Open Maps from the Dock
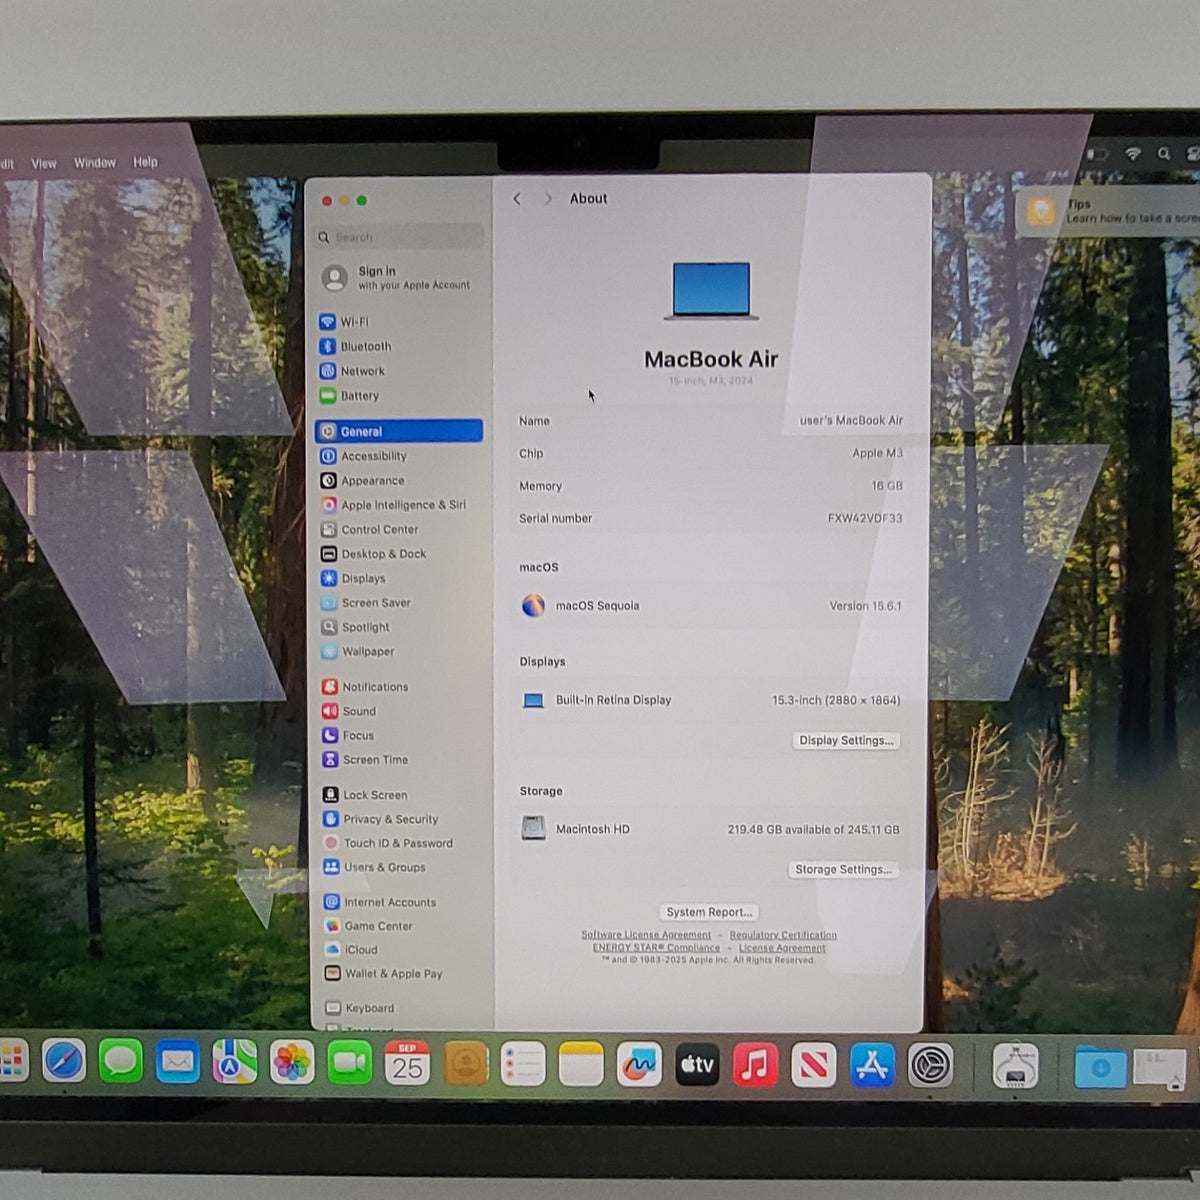1200x1200 pixels. coord(235,1062)
